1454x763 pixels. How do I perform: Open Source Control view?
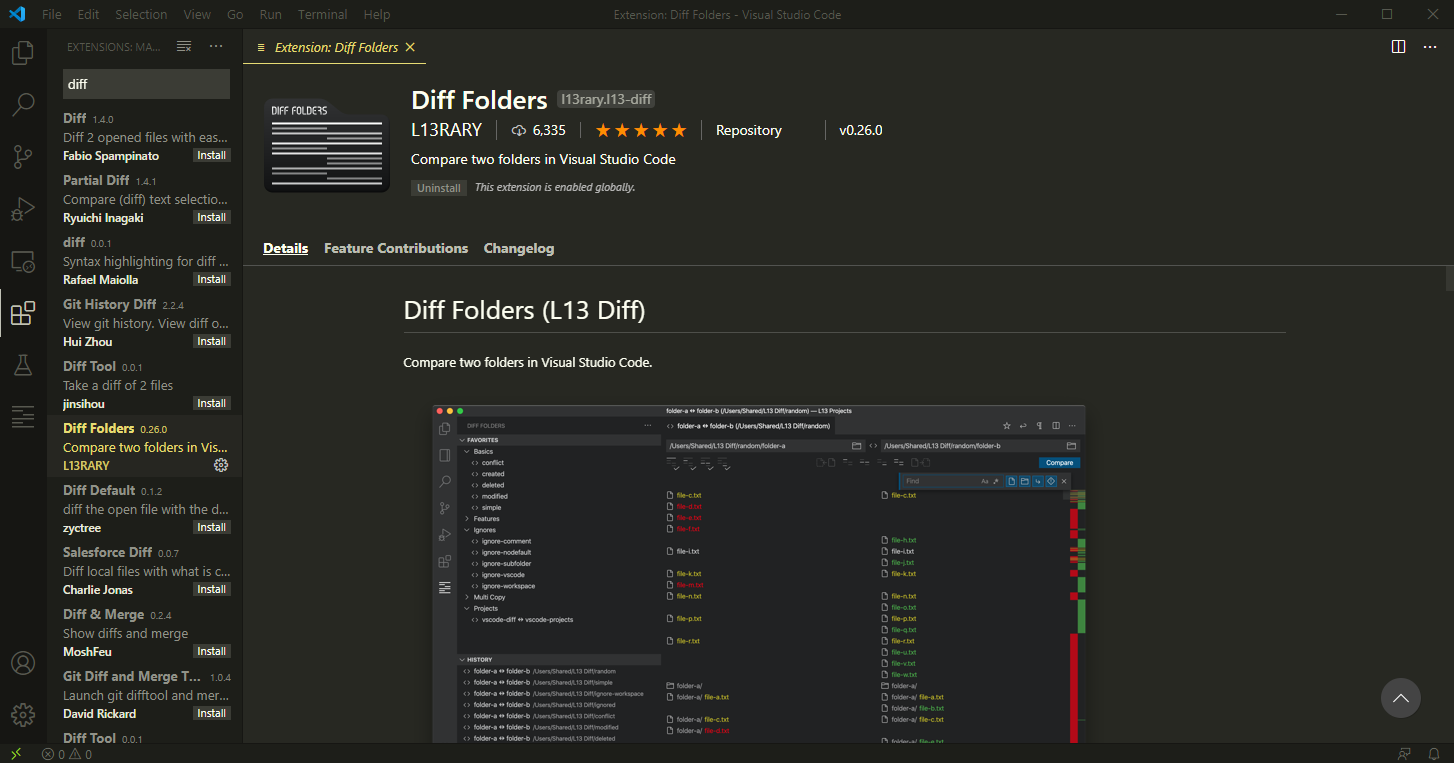[x=23, y=156]
